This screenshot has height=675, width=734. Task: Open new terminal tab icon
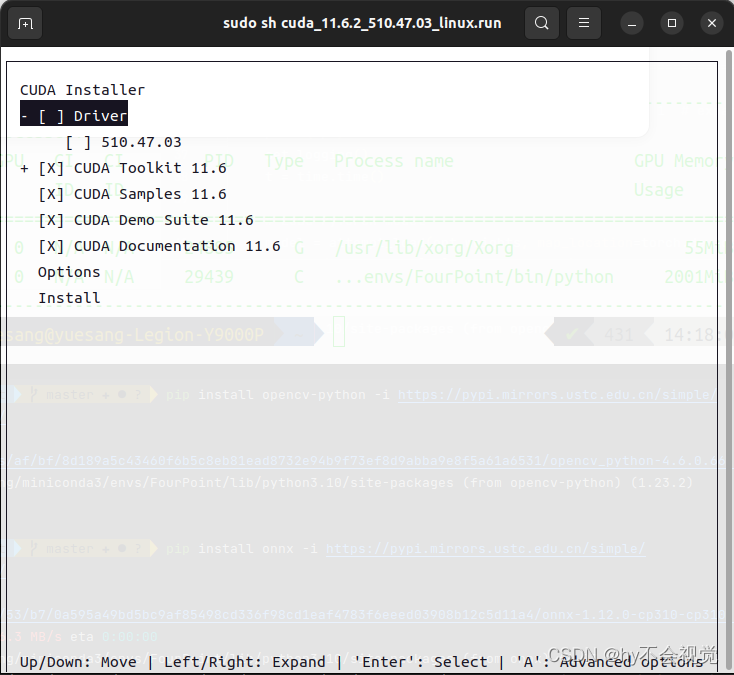tap(25, 23)
